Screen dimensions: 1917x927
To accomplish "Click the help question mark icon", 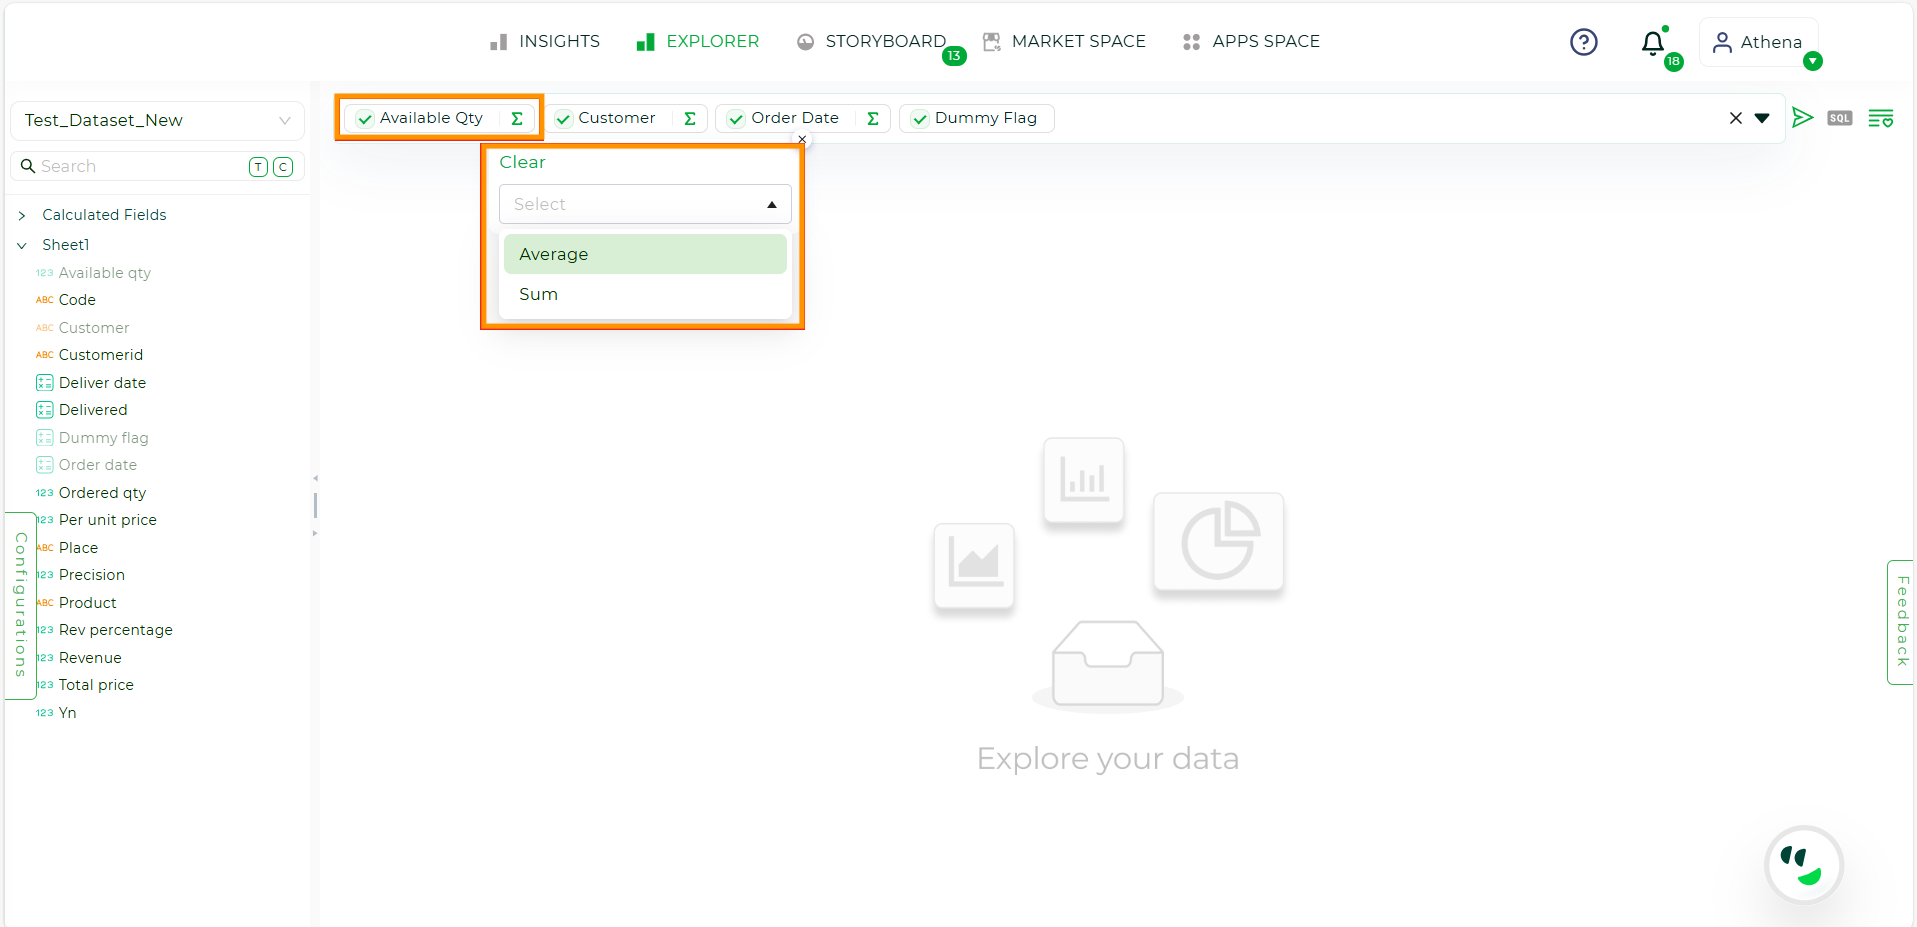I will 1583,42.
